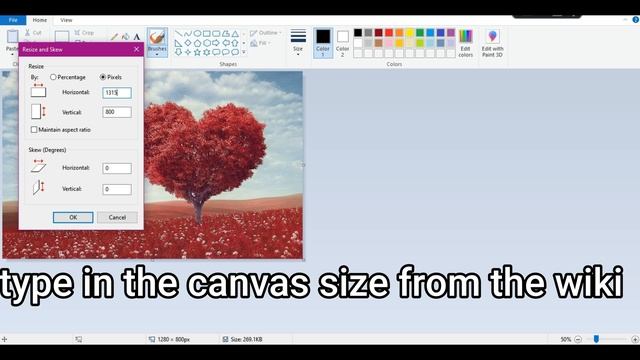Click OK in Resize and Skew

[73, 217]
